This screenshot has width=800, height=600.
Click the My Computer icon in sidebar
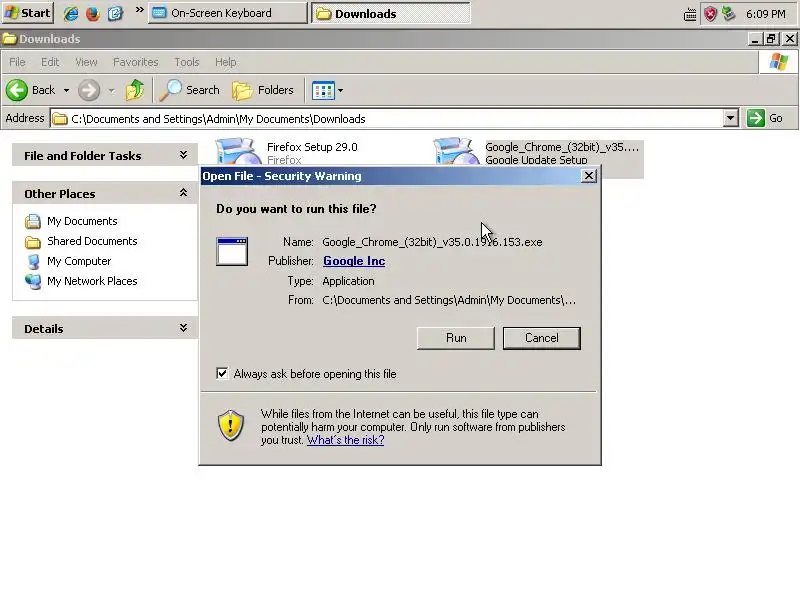(x=33, y=261)
